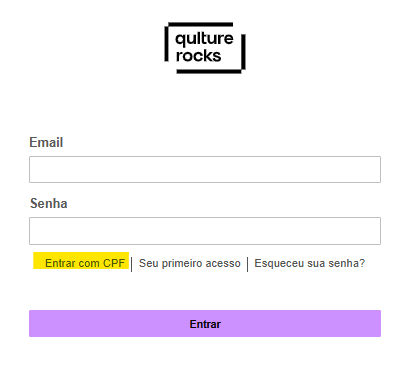Start first-access setup via Seu primeiro acesso
413x375 pixels.
[x=190, y=263]
